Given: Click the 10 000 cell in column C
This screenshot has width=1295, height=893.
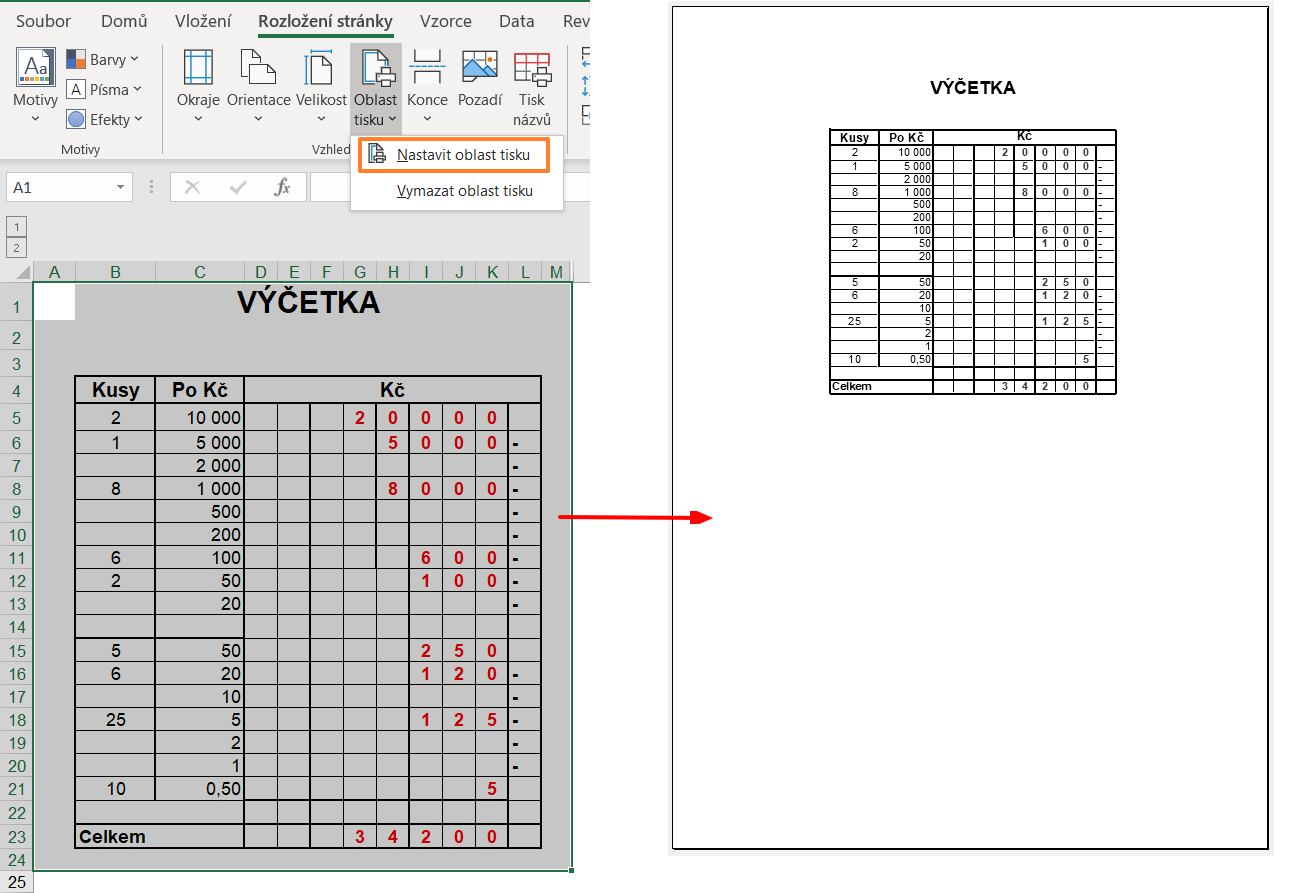Looking at the screenshot, I should pos(200,418).
